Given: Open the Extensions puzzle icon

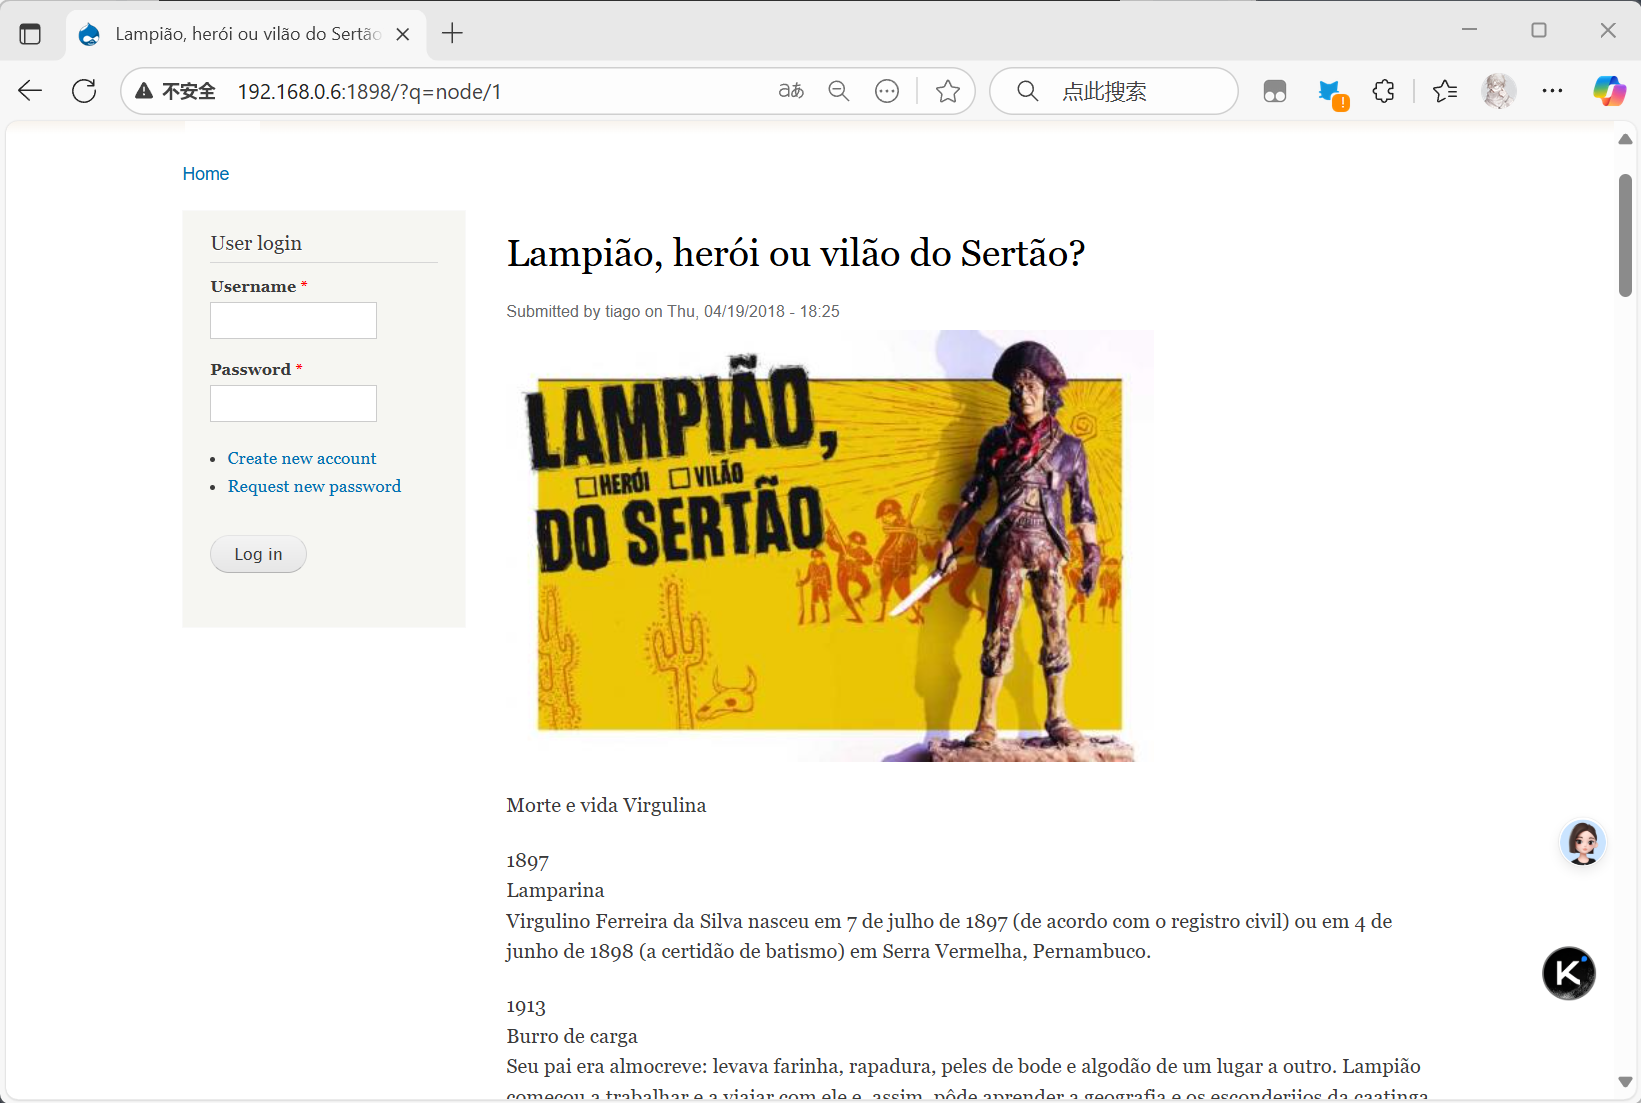Looking at the screenshot, I should (x=1383, y=91).
